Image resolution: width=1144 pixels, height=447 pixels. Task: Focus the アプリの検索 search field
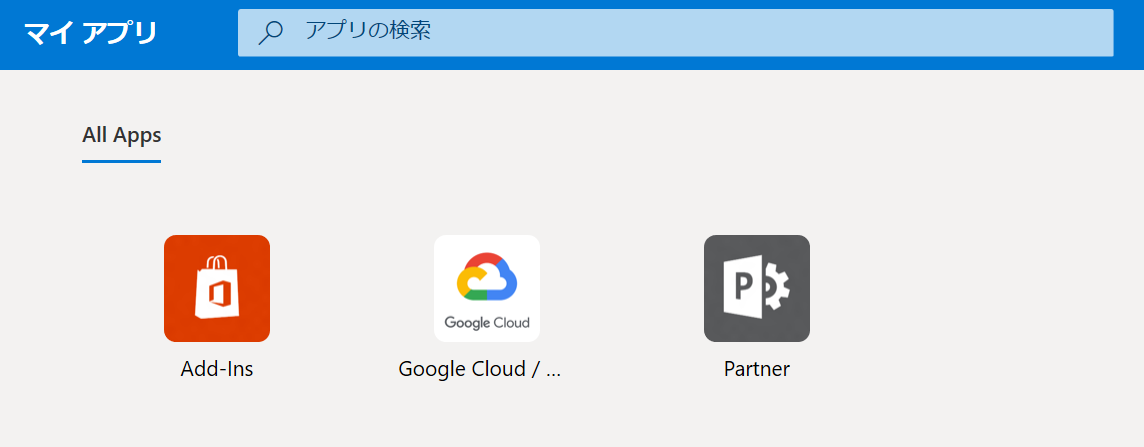pos(675,33)
